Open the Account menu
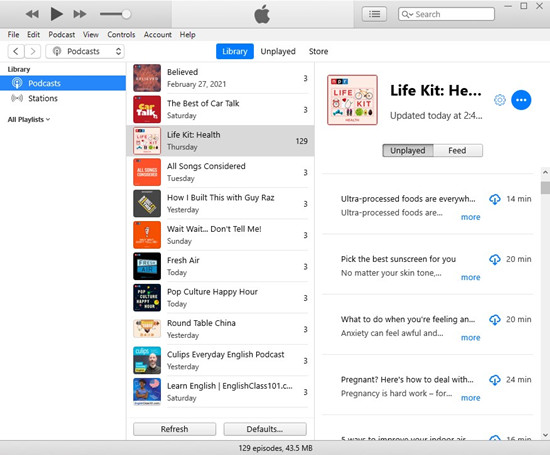 tap(157, 35)
